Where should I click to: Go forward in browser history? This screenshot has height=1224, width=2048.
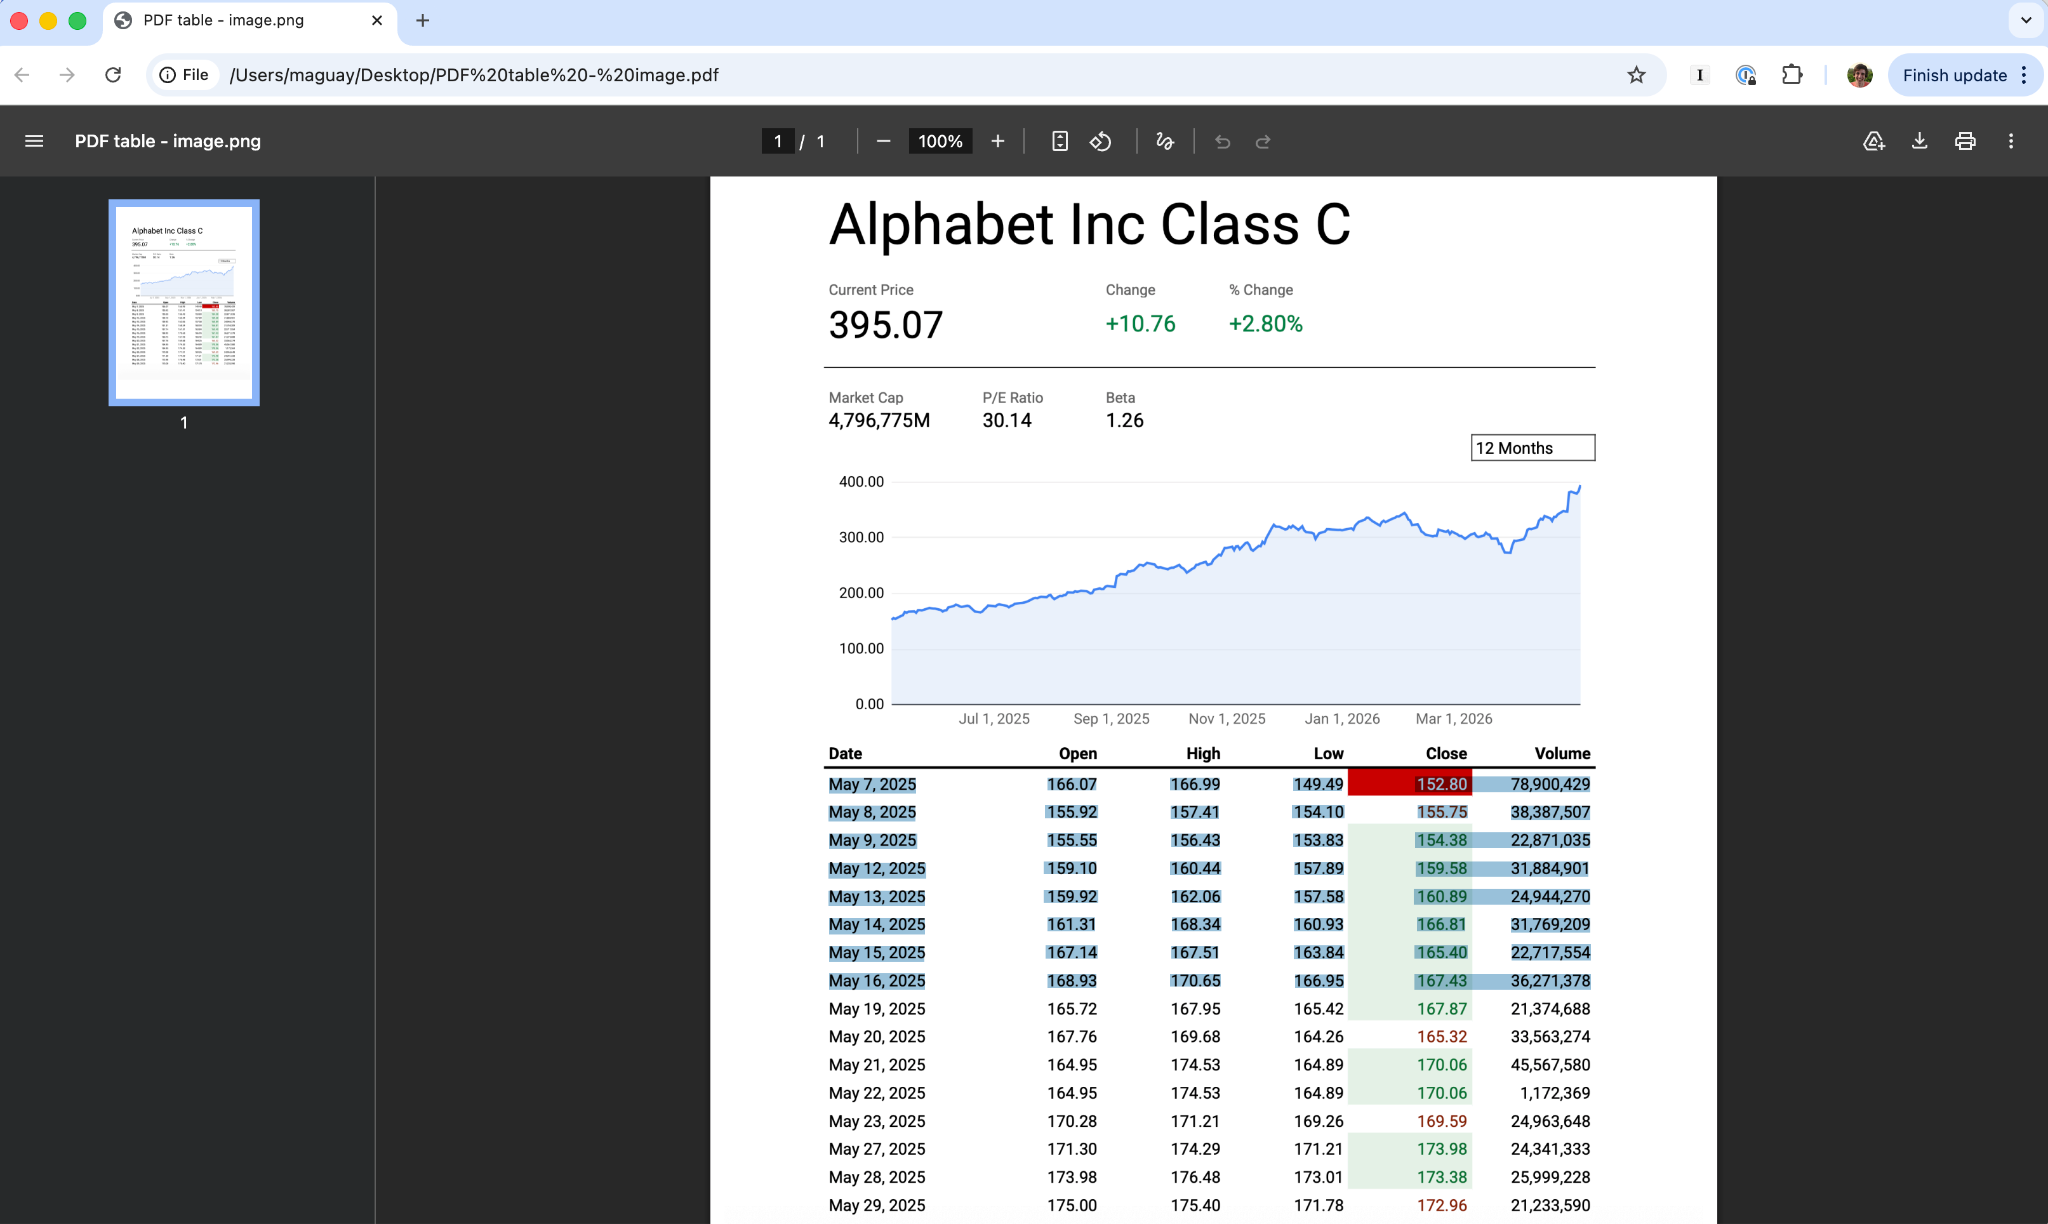click(x=67, y=75)
